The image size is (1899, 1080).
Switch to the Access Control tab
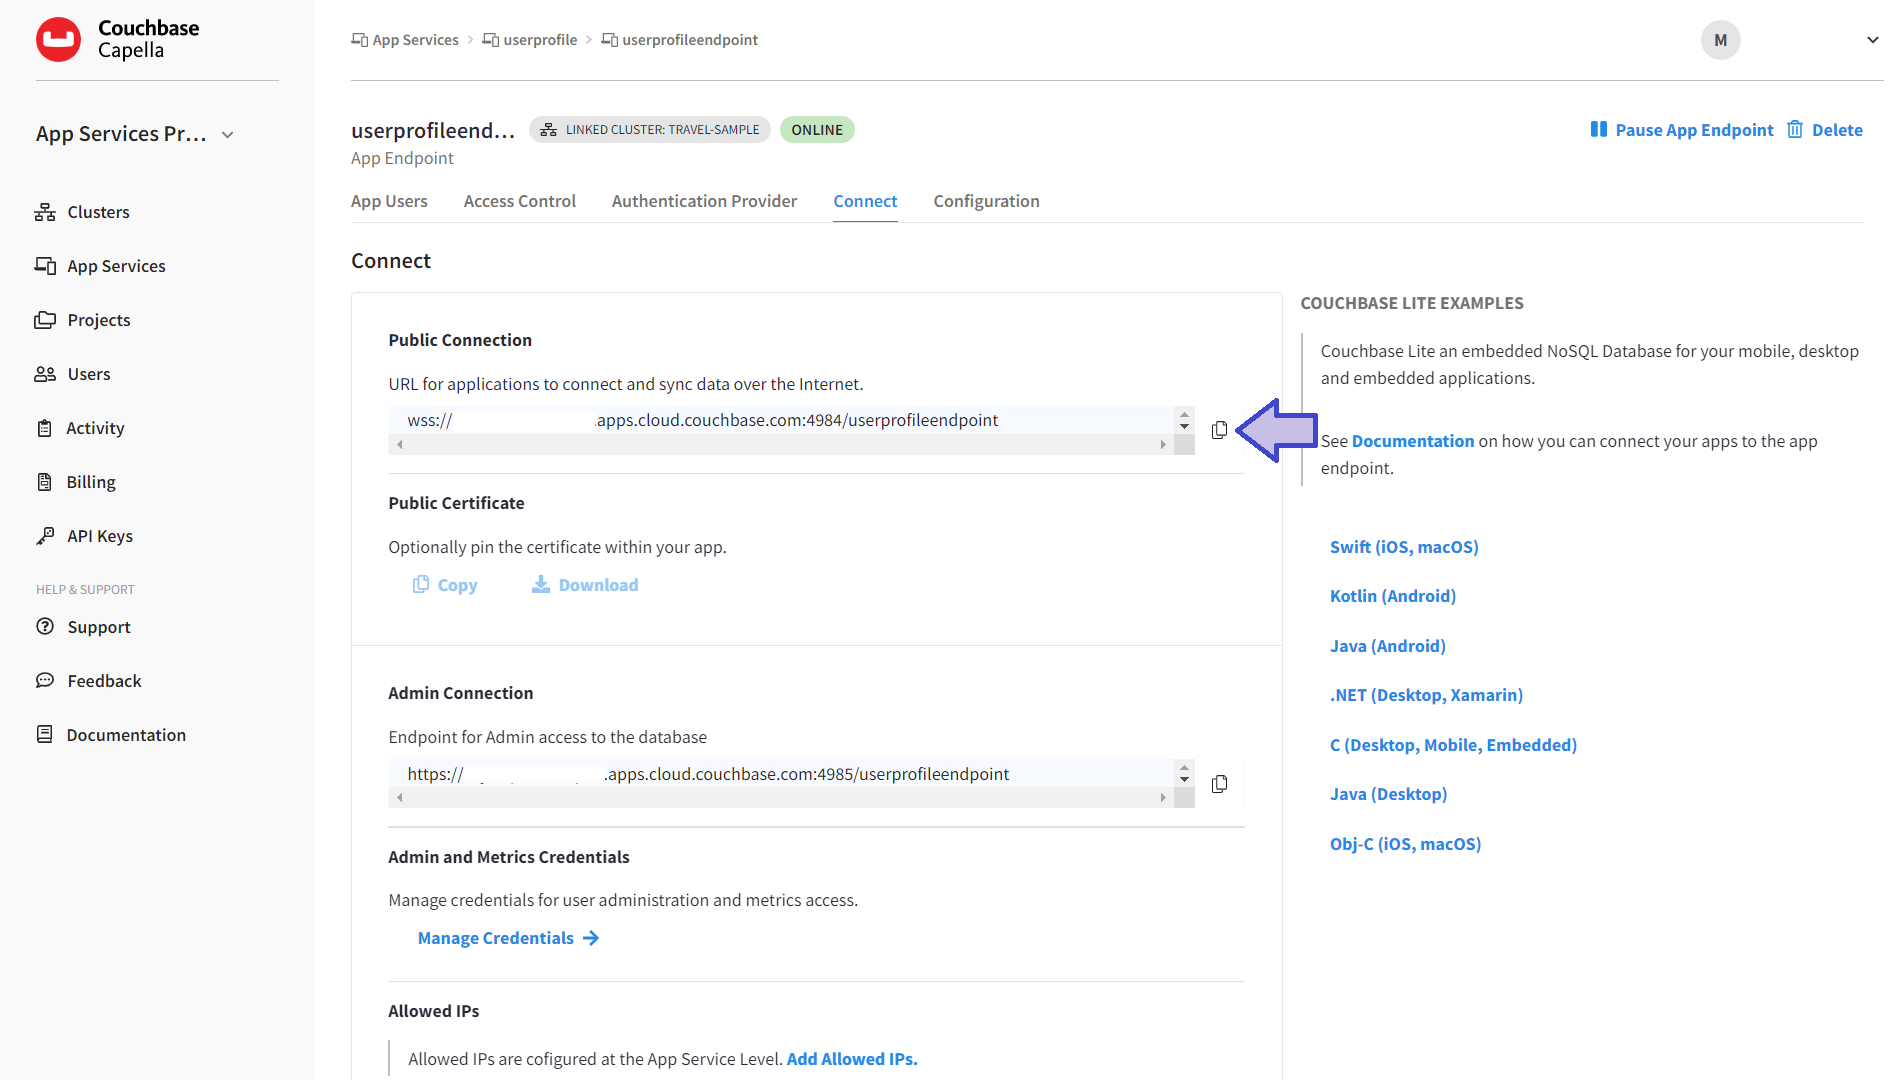point(519,201)
